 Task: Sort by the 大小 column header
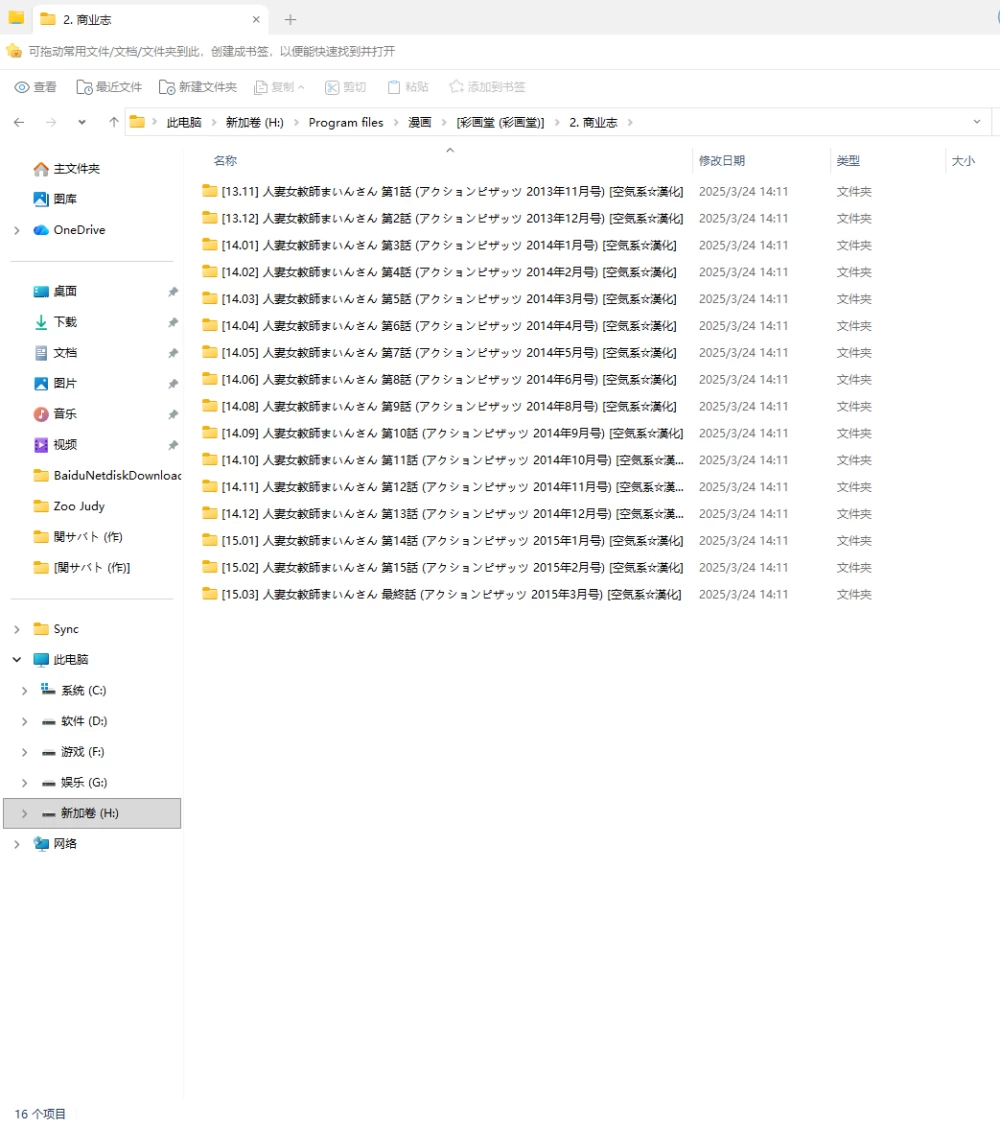point(963,160)
